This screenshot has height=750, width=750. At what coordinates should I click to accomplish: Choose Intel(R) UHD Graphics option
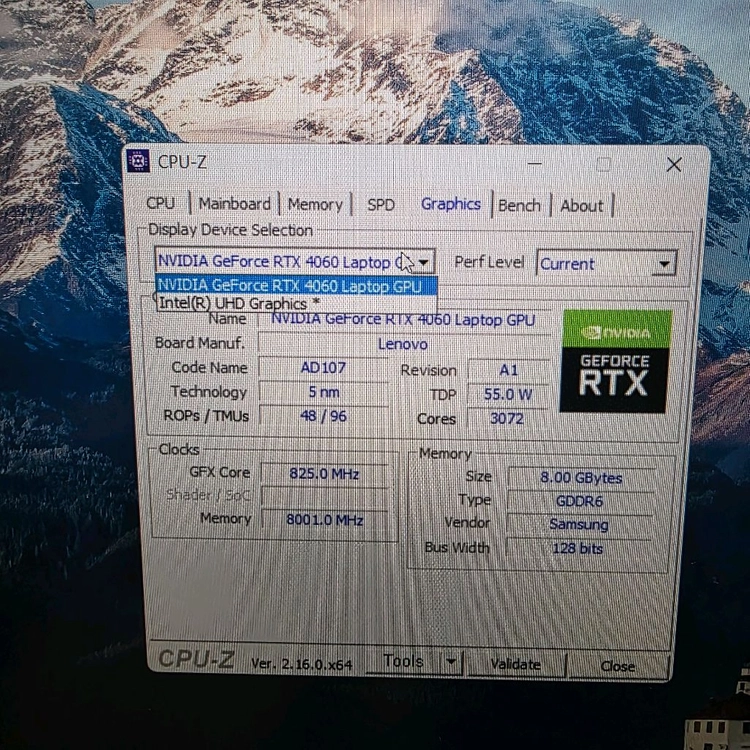pyautogui.click(x=296, y=304)
